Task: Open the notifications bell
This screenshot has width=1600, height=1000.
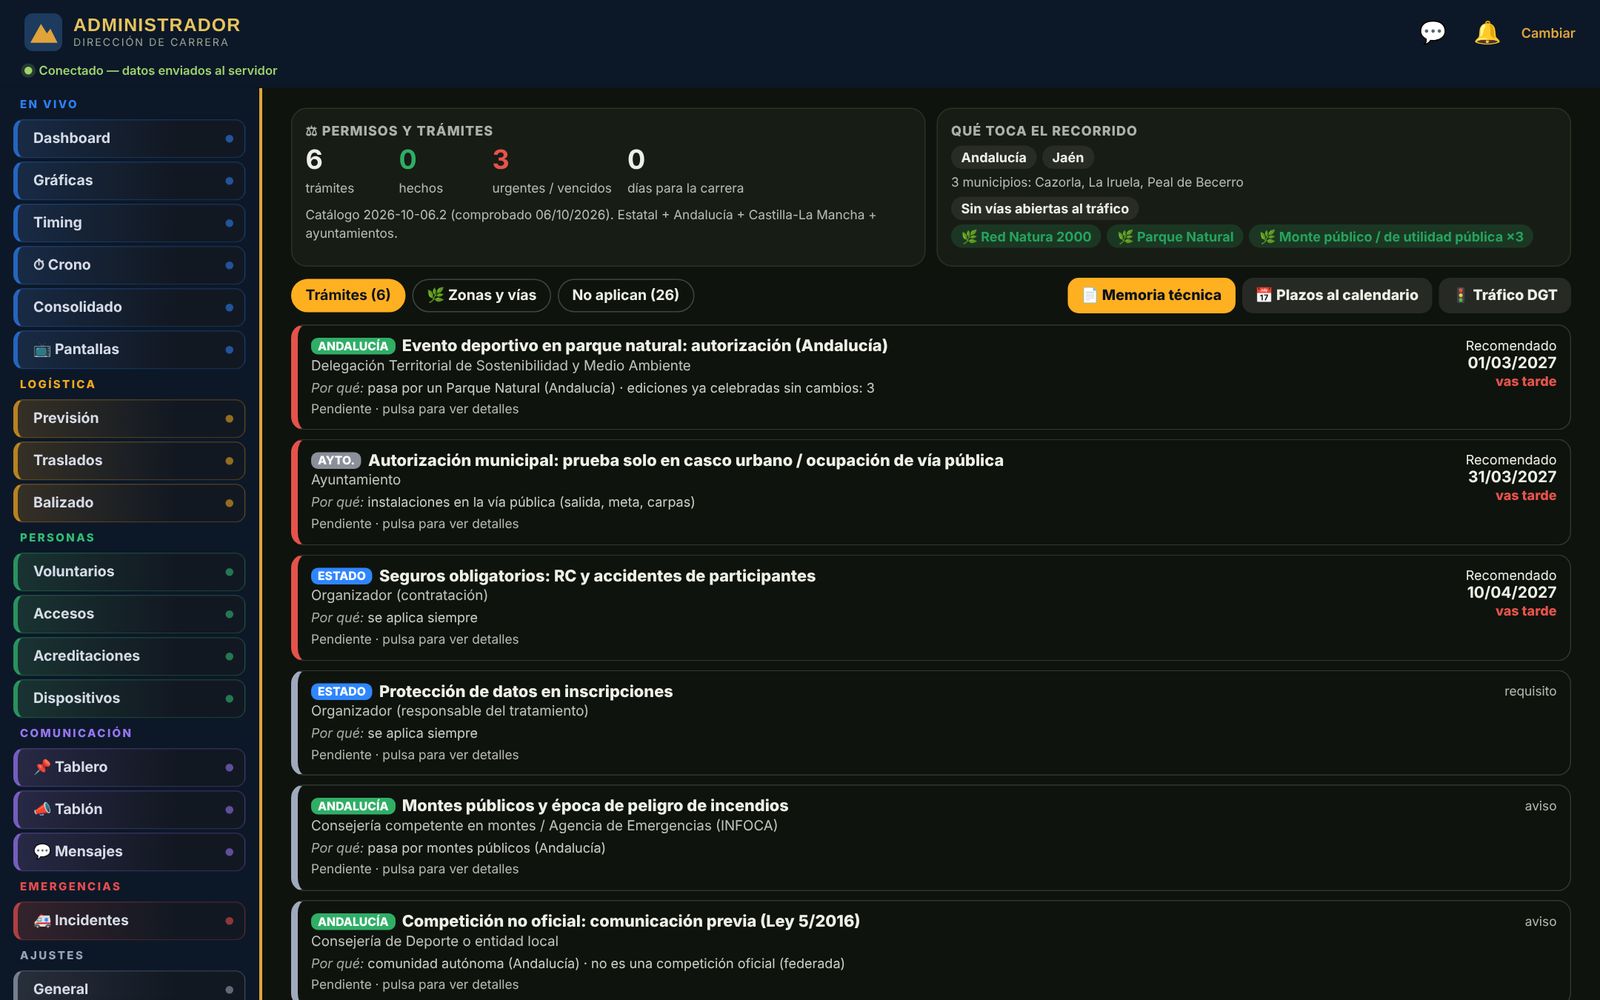Action: point(1487,33)
